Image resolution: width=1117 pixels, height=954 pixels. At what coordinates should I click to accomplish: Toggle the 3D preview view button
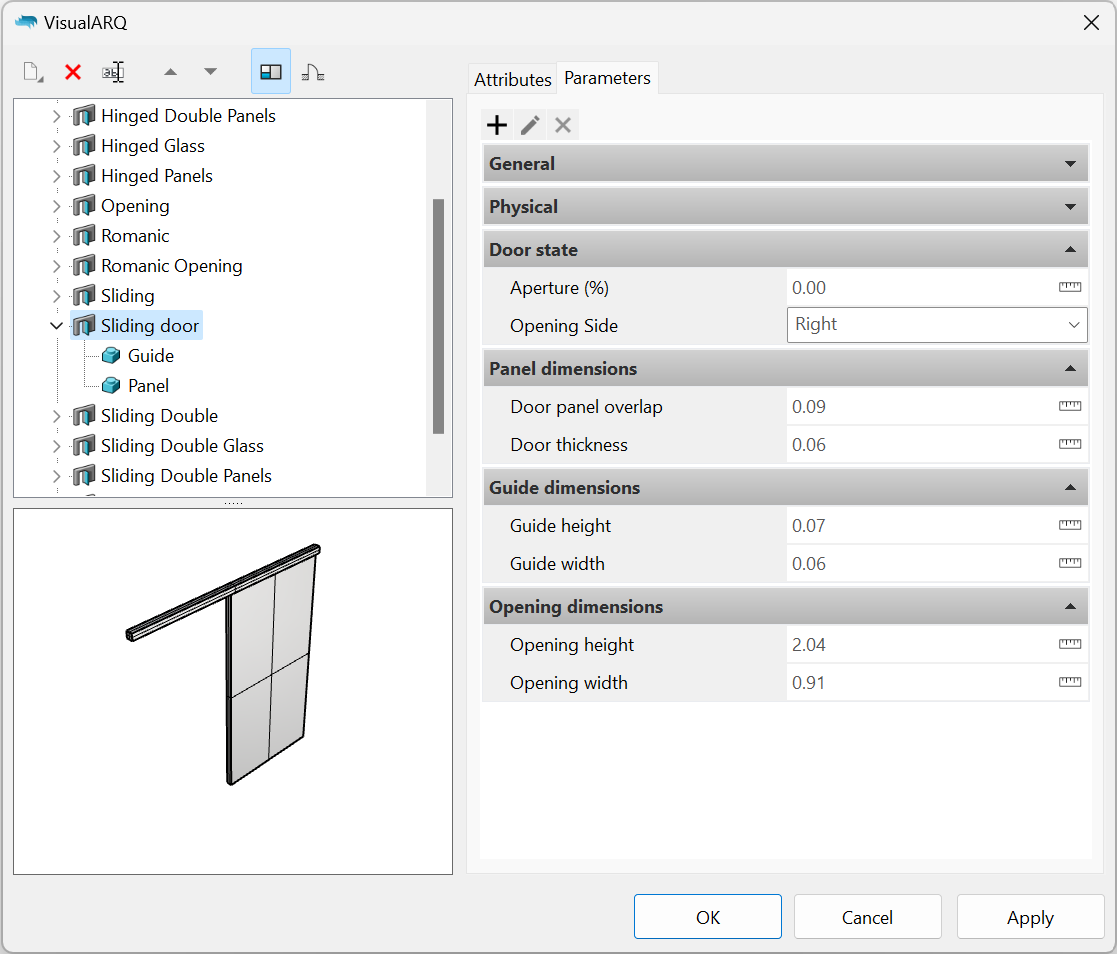tap(271, 71)
